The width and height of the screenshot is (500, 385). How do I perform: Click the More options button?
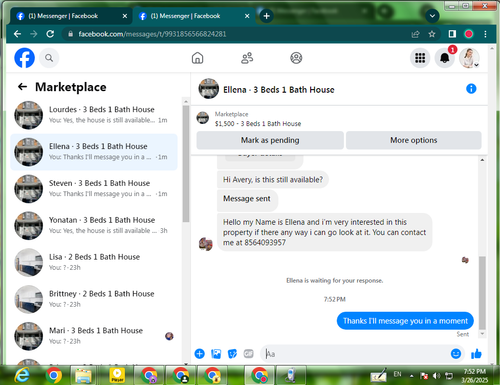414,140
